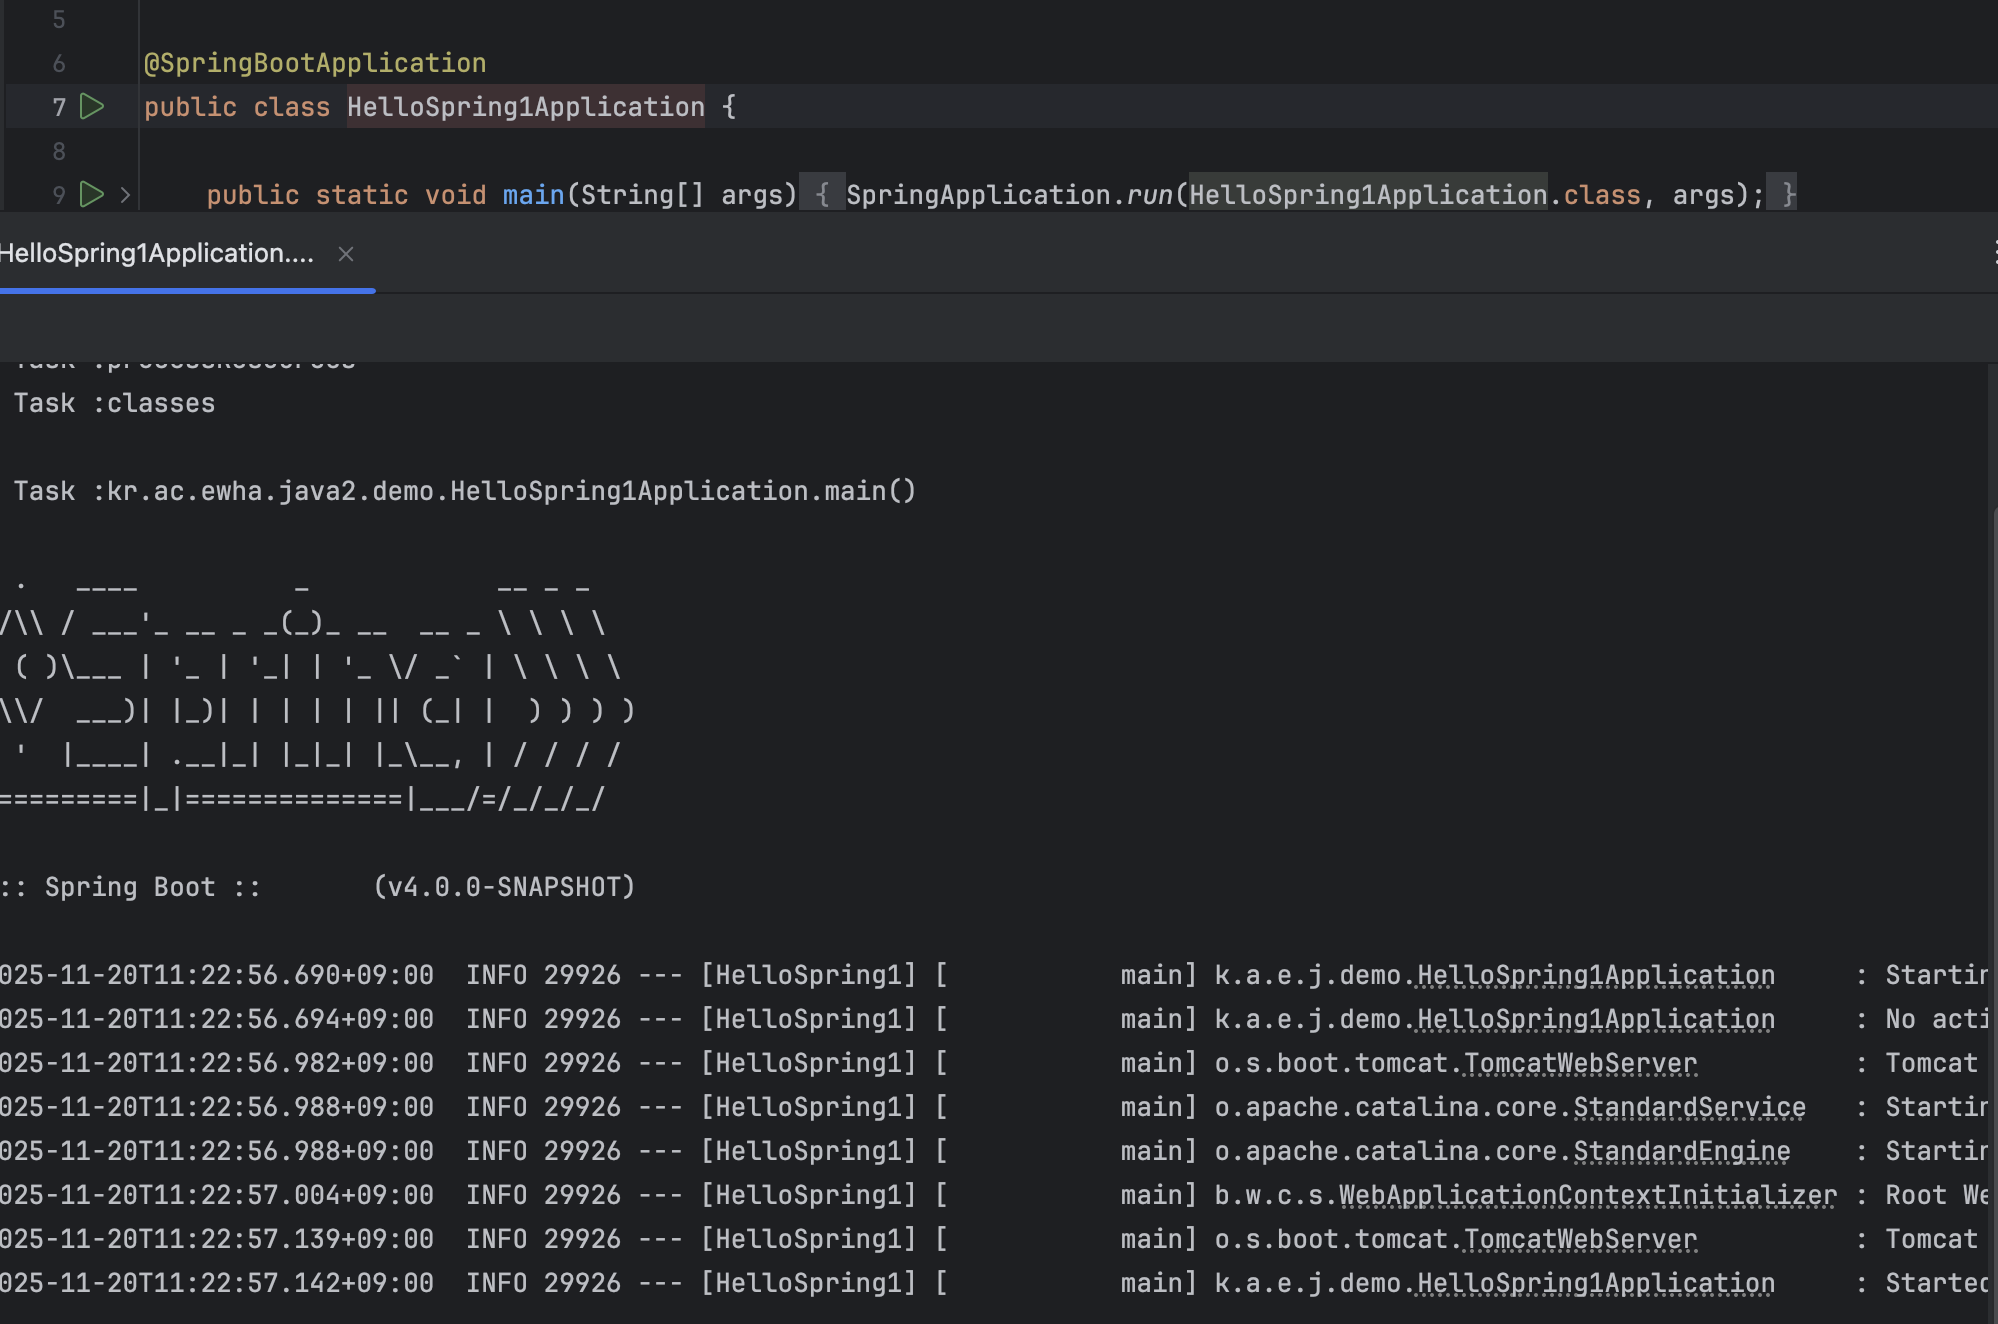Click the @SpringBootApplication annotation
Screen dimensions: 1998x1324
(315, 63)
